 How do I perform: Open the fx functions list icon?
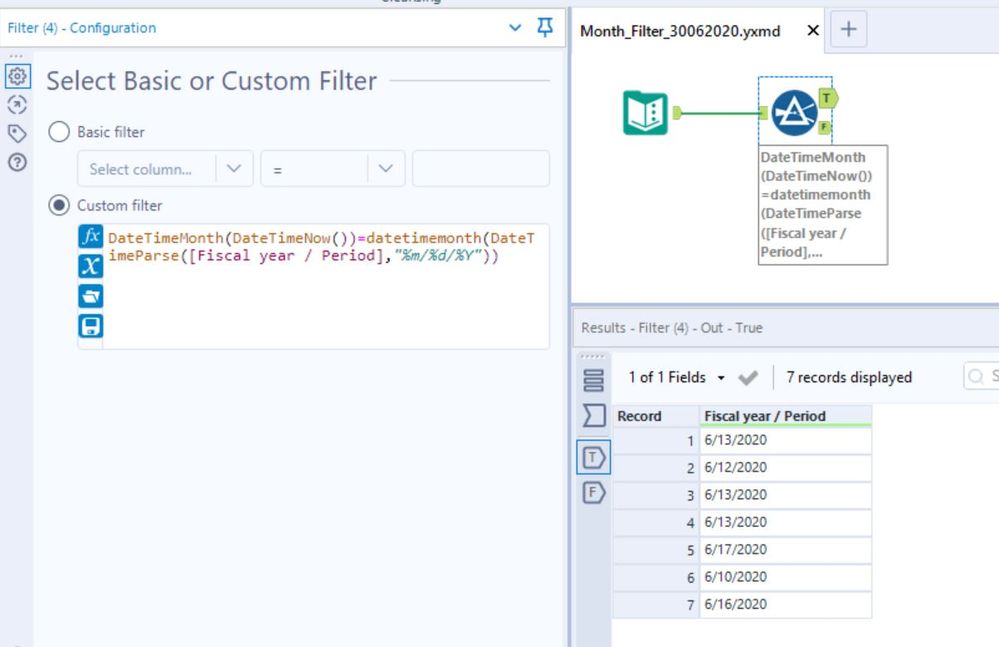(x=90, y=237)
